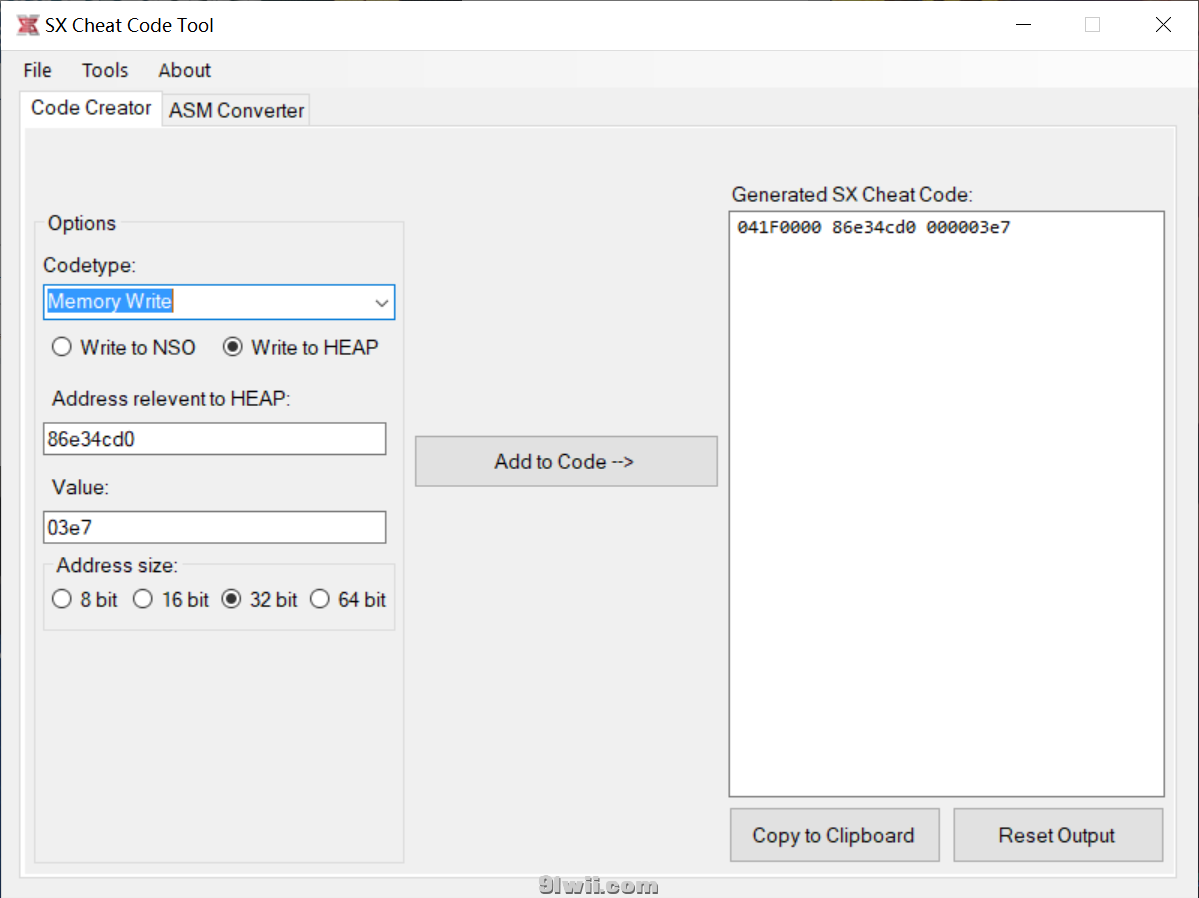The height and width of the screenshot is (898, 1199).
Task: Click the SX Cheat Code Tool app icon
Action: coord(28,25)
